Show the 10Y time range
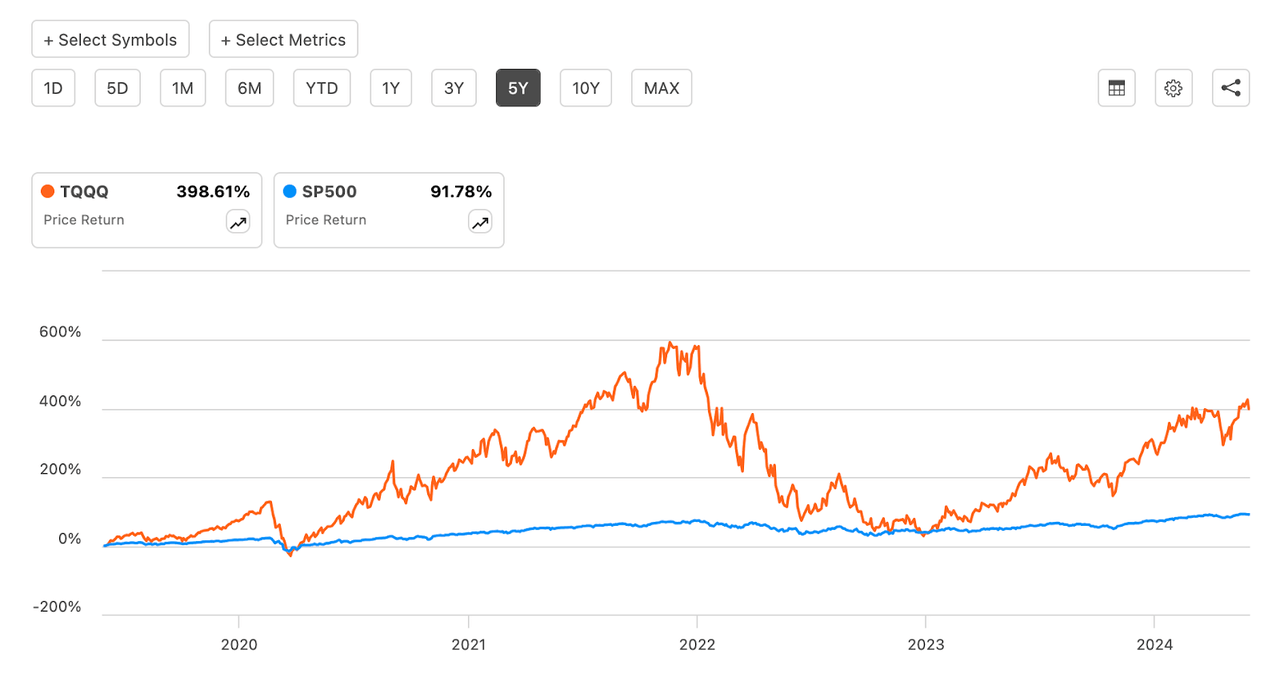Screen dimensions: 1280x690 [585, 88]
